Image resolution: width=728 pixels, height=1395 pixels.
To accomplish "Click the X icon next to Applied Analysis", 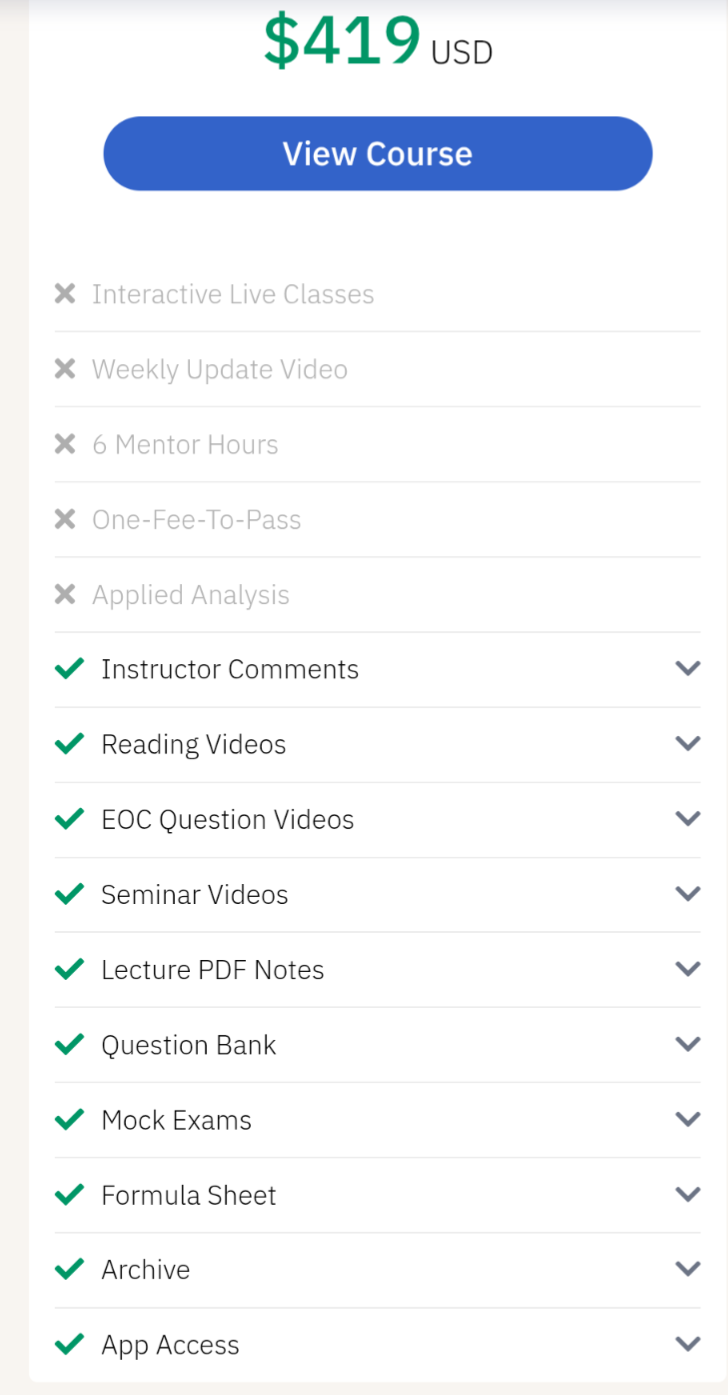I will tap(65, 594).
